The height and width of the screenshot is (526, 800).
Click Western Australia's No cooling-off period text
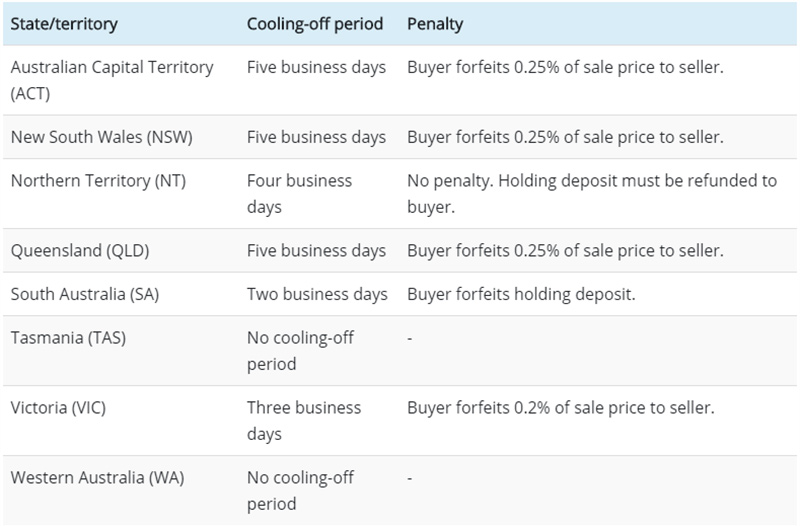click(x=299, y=490)
